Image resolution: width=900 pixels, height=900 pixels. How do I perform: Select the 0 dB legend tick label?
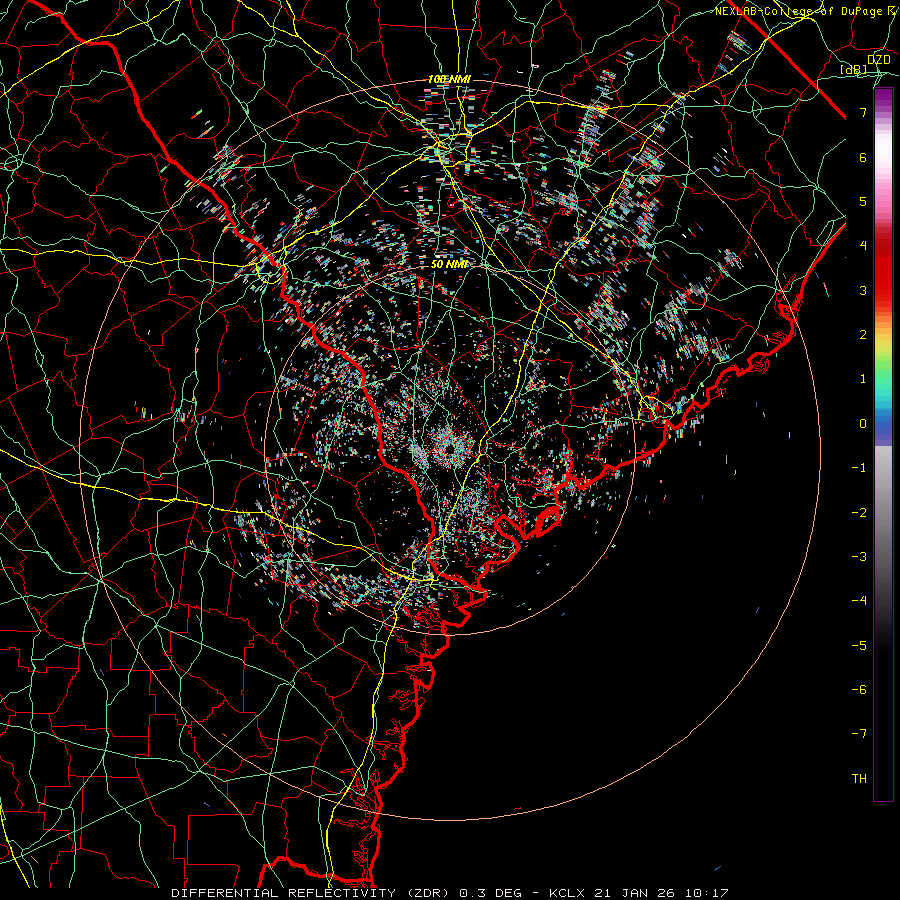tap(863, 424)
